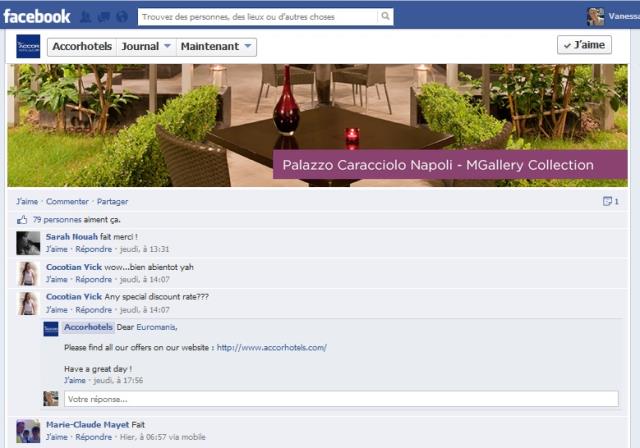Select the Accorhotels page button
Screen dimensions: 640x448
(82, 47)
